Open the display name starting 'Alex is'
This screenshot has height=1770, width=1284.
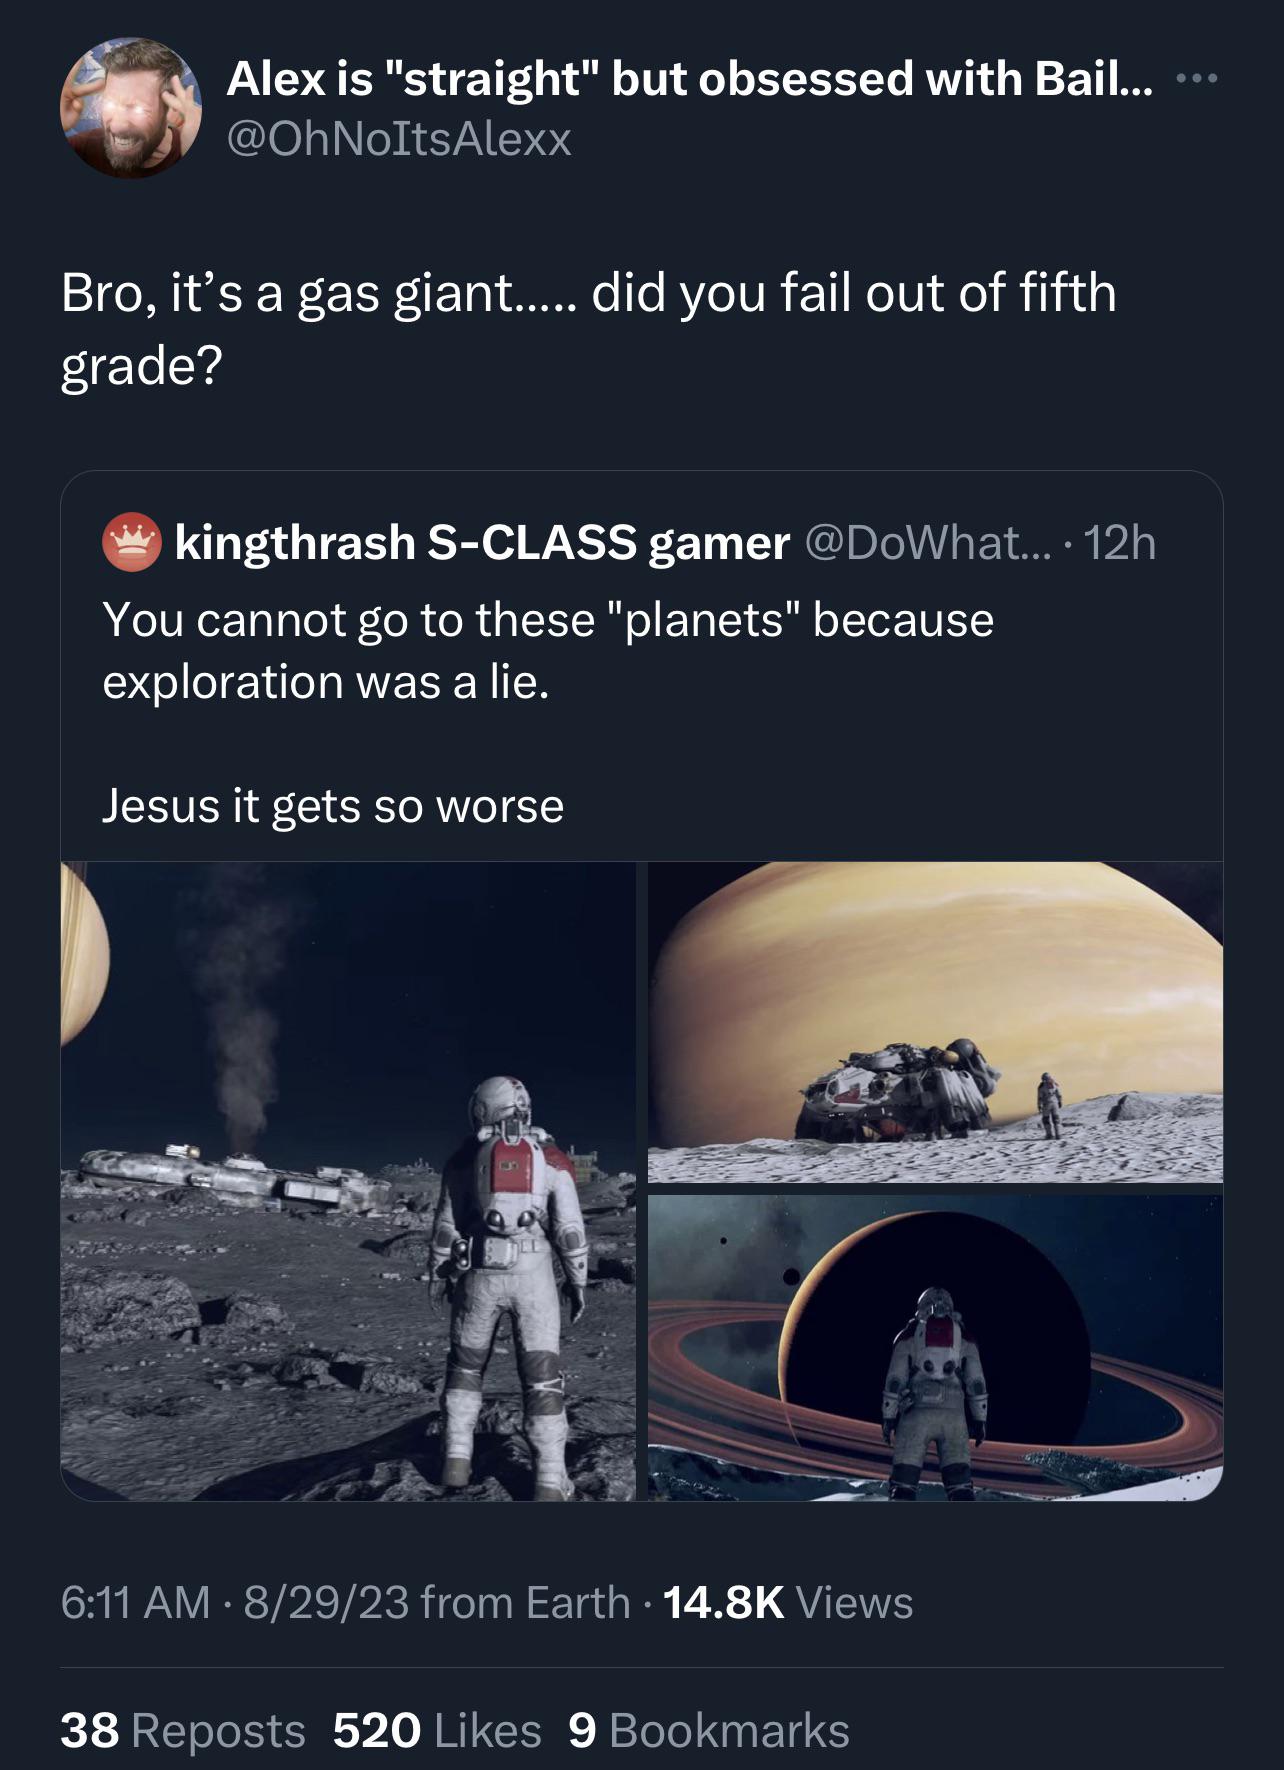(689, 79)
